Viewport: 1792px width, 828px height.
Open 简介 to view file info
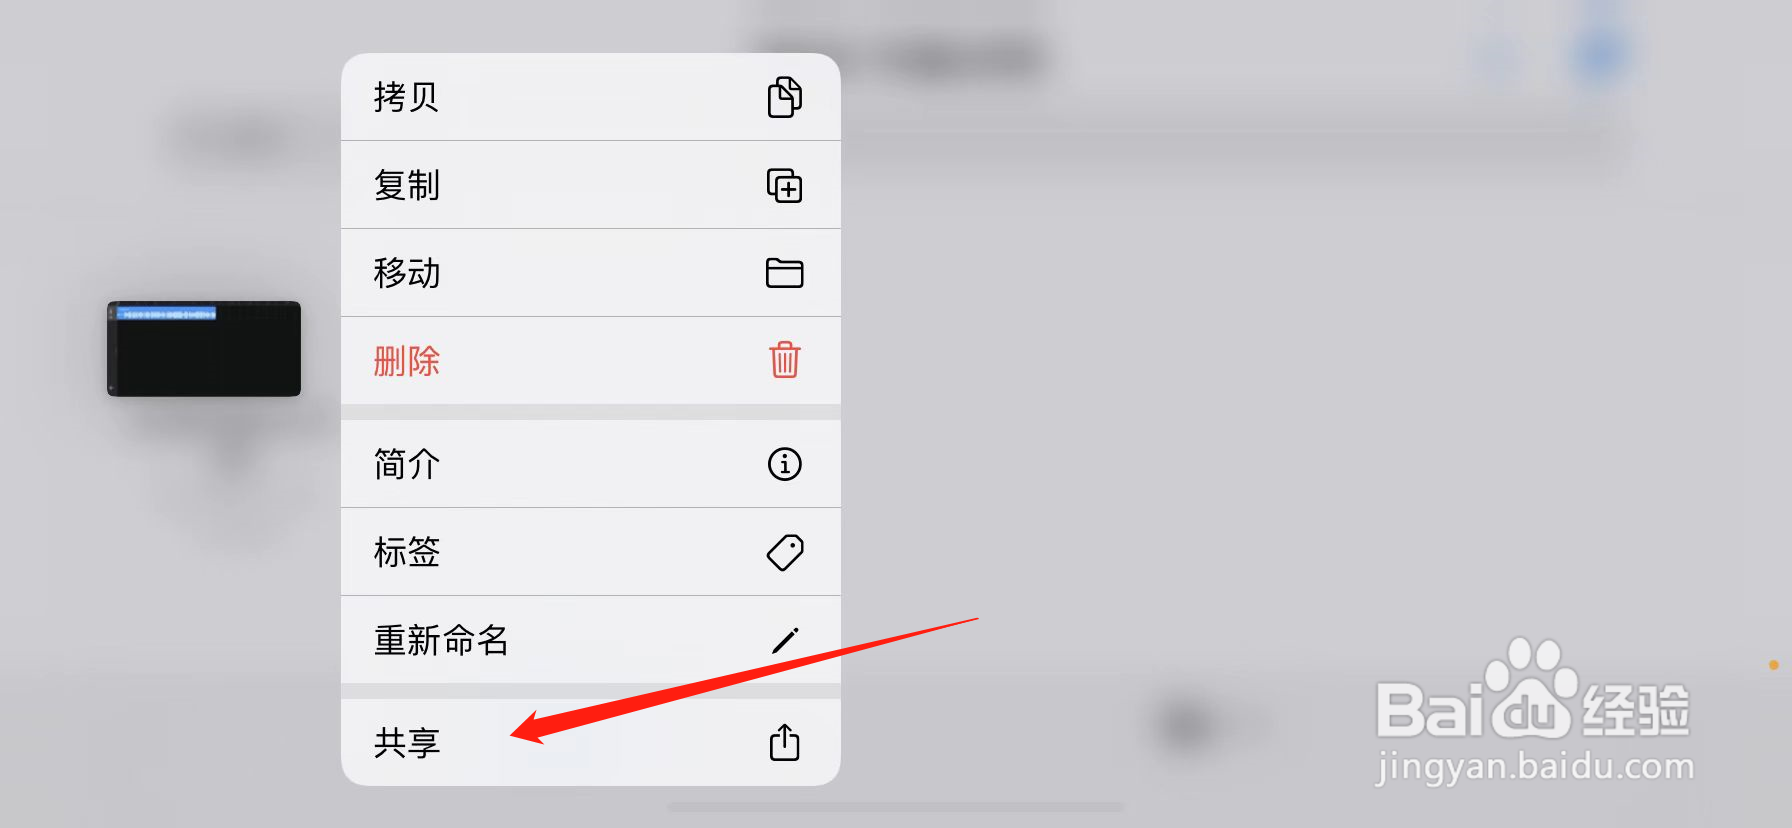click(591, 464)
